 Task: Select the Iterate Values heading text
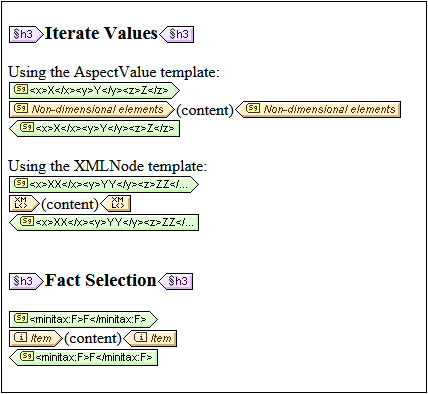pyautogui.click(x=101, y=33)
